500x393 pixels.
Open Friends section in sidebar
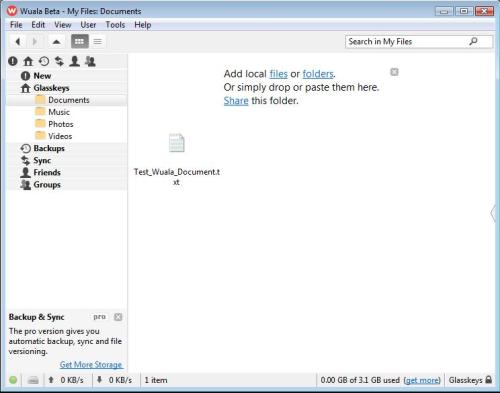point(67,172)
